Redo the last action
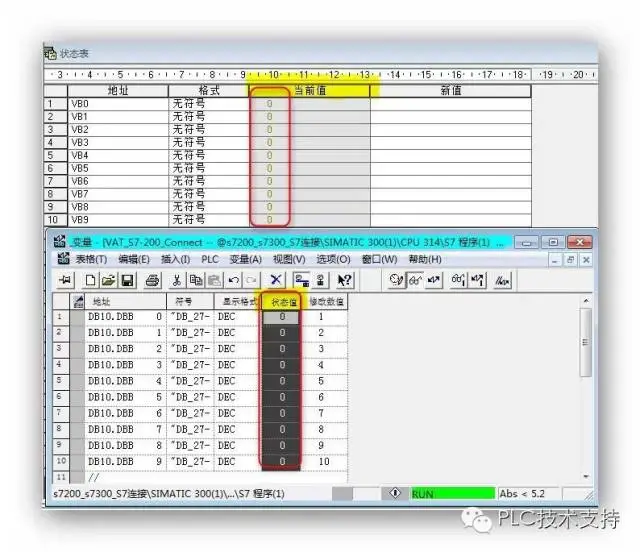 click(251, 280)
